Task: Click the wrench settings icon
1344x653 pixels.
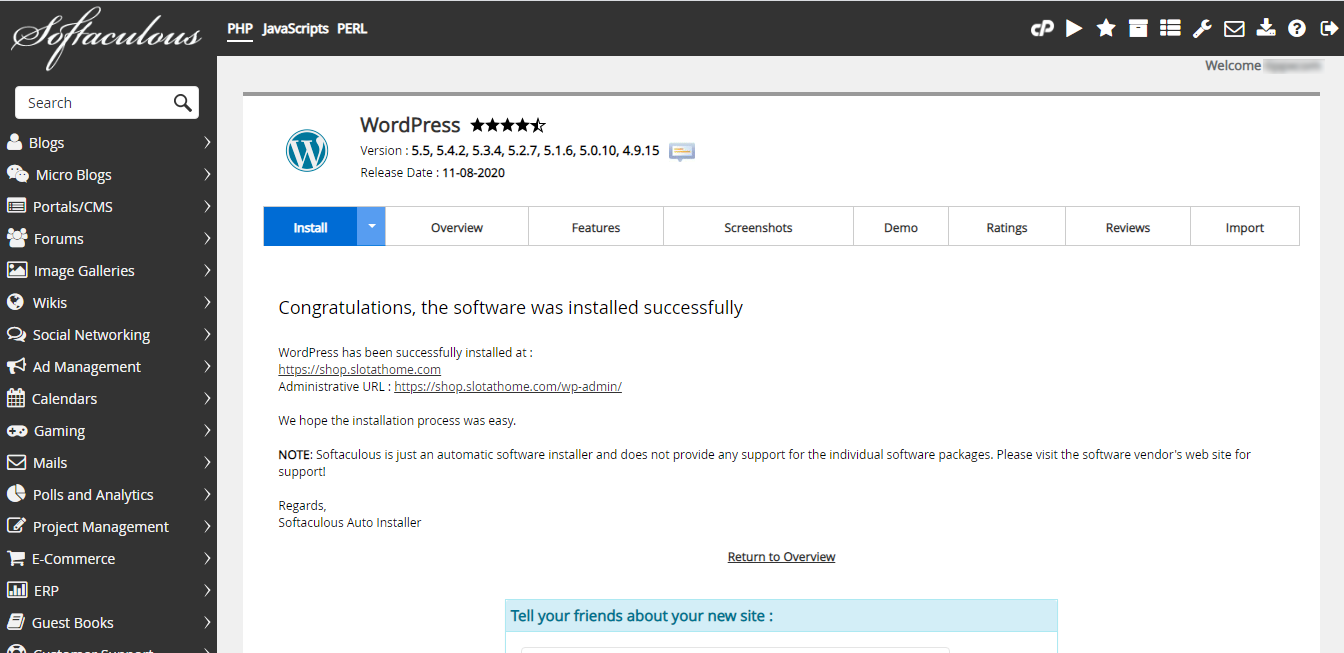Action: pos(1202,28)
